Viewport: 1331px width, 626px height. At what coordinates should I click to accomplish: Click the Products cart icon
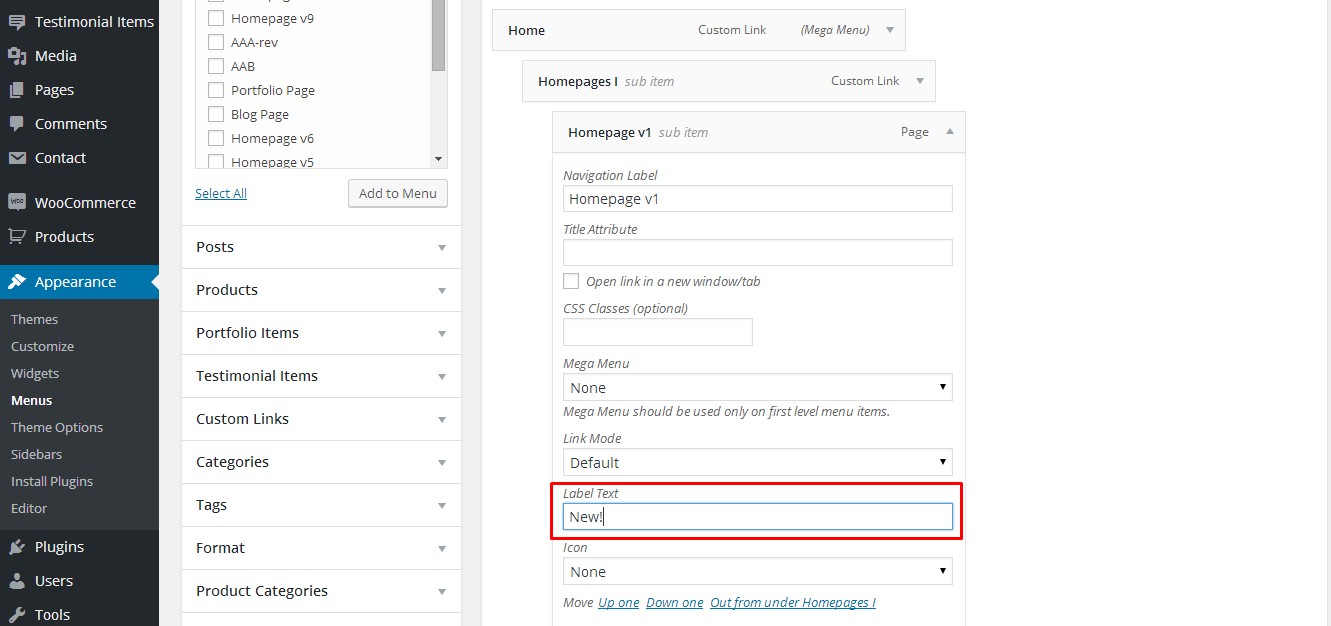[17, 237]
